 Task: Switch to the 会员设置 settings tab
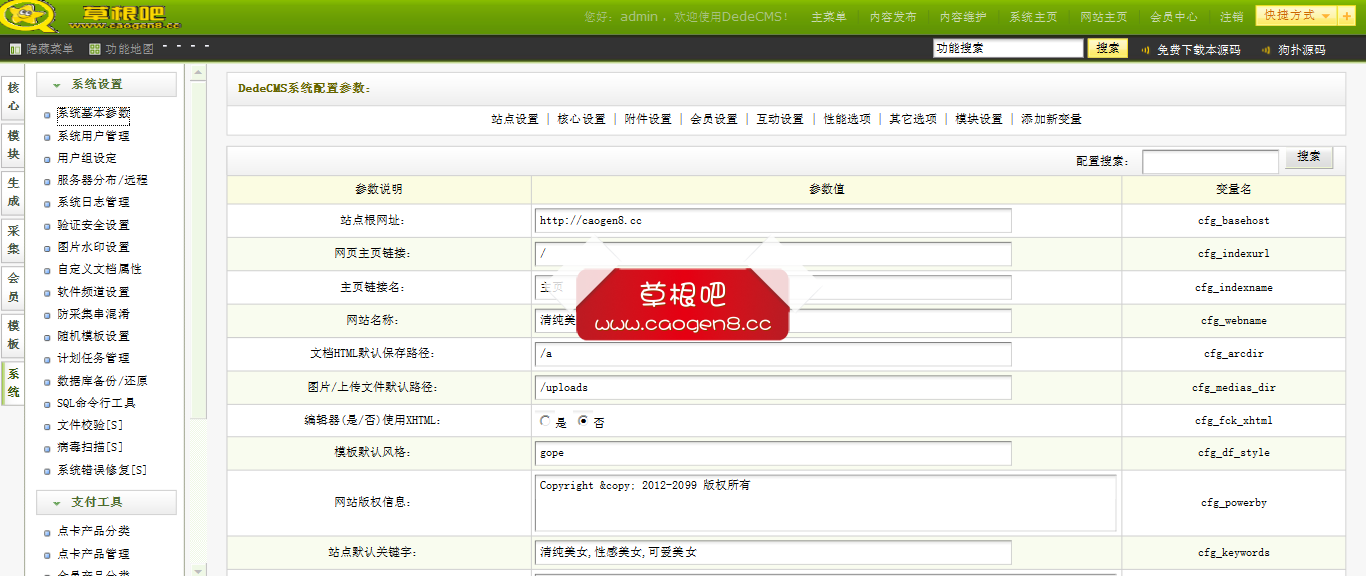716,118
